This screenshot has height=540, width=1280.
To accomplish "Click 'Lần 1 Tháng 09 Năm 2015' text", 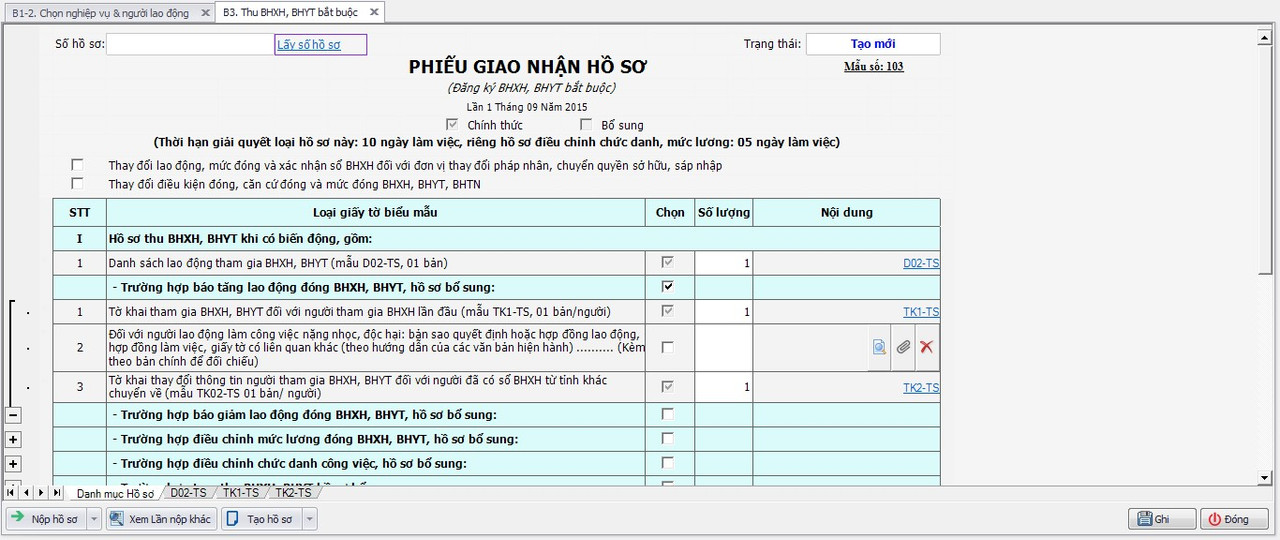I will (527, 107).
